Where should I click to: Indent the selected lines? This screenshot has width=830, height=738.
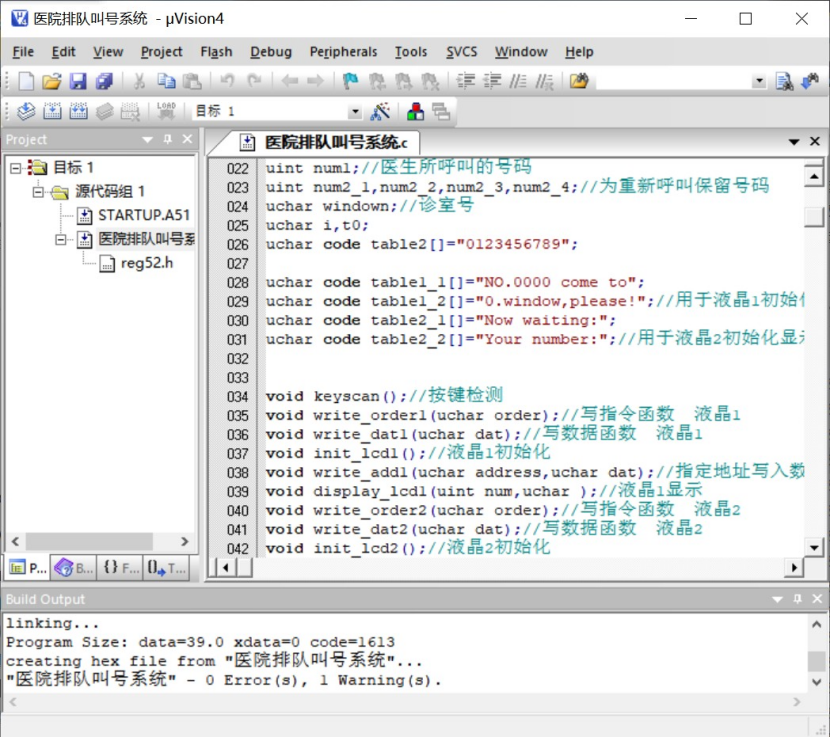[466, 81]
